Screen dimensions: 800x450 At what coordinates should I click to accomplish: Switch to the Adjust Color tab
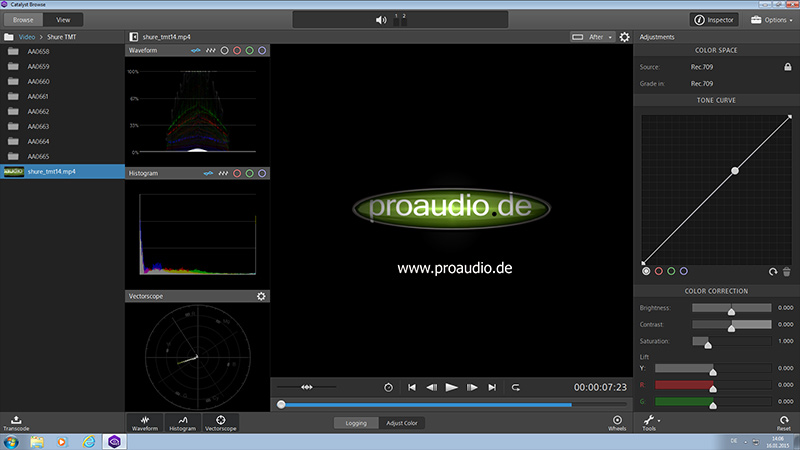point(403,423)
